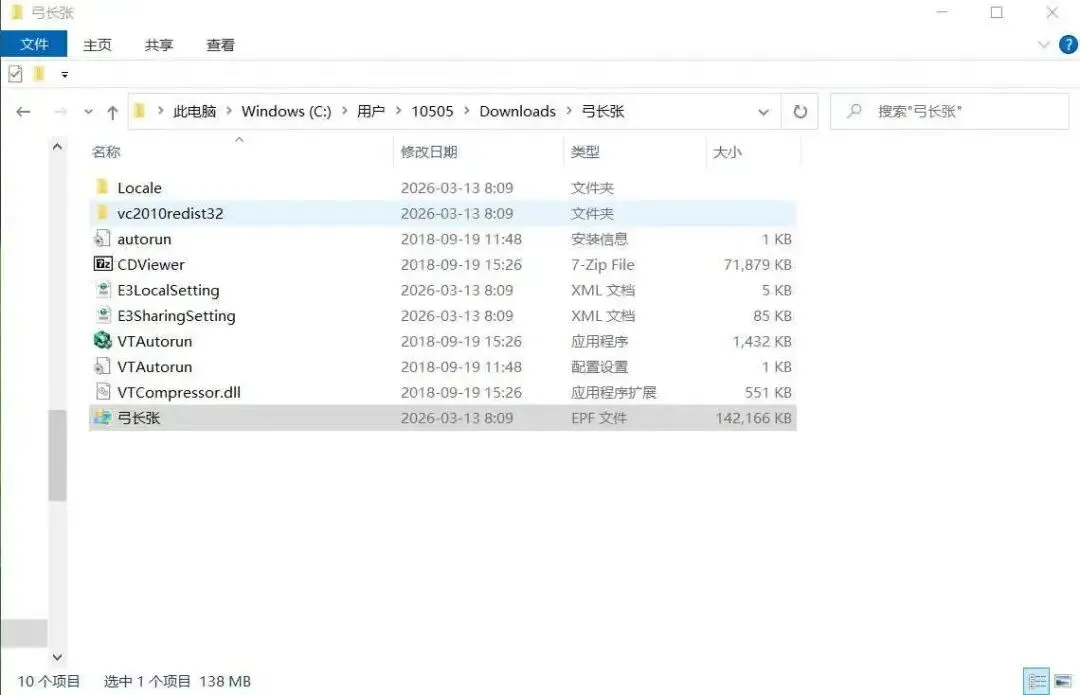Navigate to Downloads in breadcrumb
Viewport: 1080px width, 695px height.
[517, 111]
